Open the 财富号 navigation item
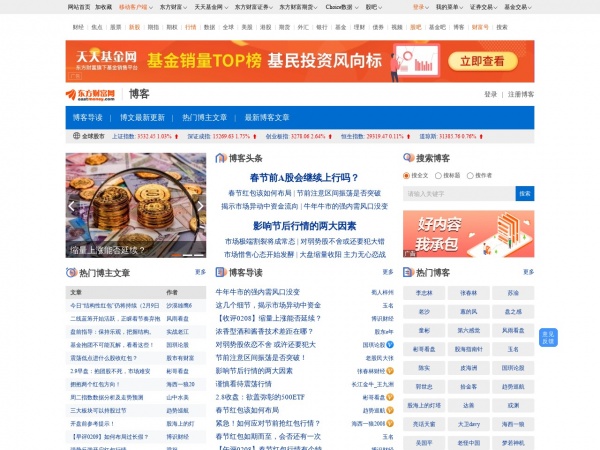Image resolution: width=600 pixels, height=450 pixels. 480,27
